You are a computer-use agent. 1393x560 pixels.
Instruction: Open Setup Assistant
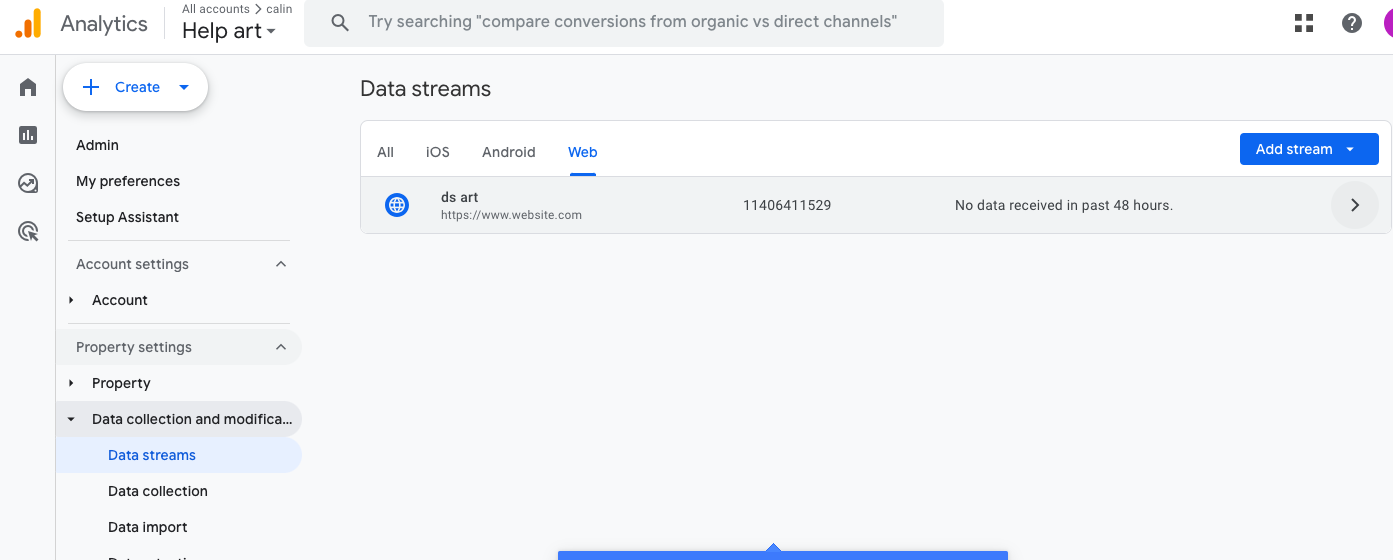click(127, 217)
